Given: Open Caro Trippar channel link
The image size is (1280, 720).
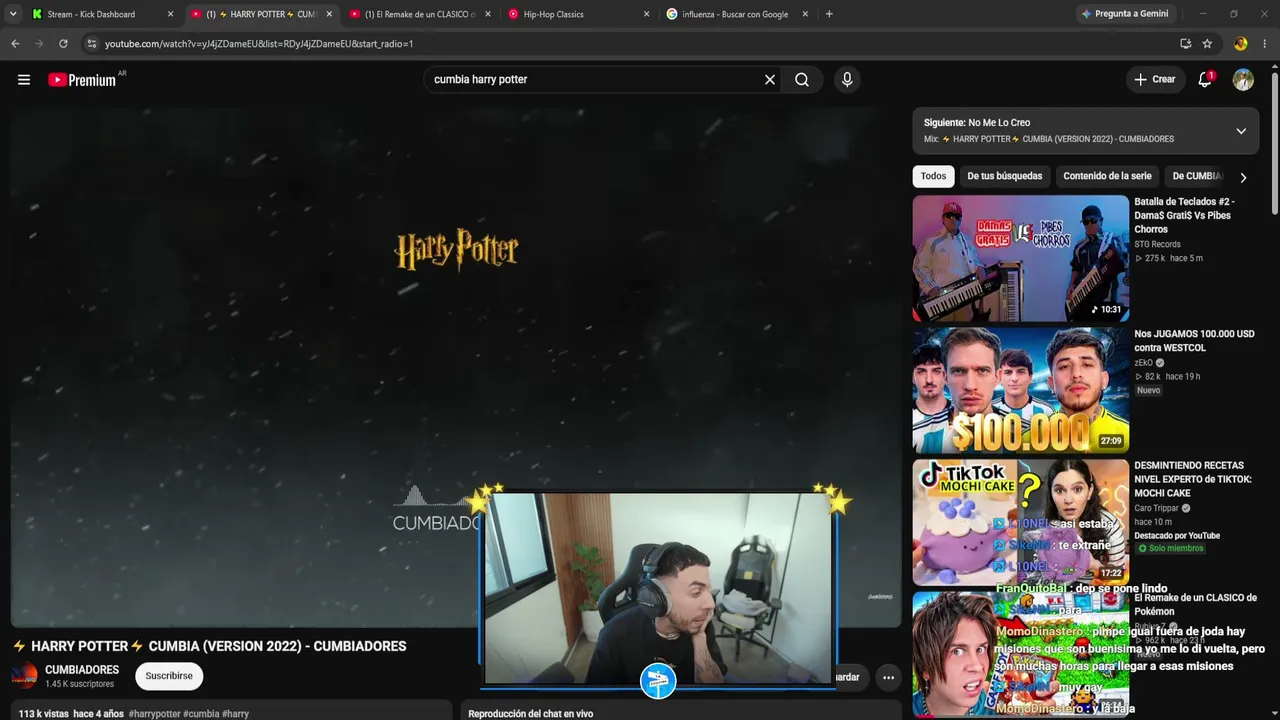Looking at the screenshot, I should (x=1156, y=508).
